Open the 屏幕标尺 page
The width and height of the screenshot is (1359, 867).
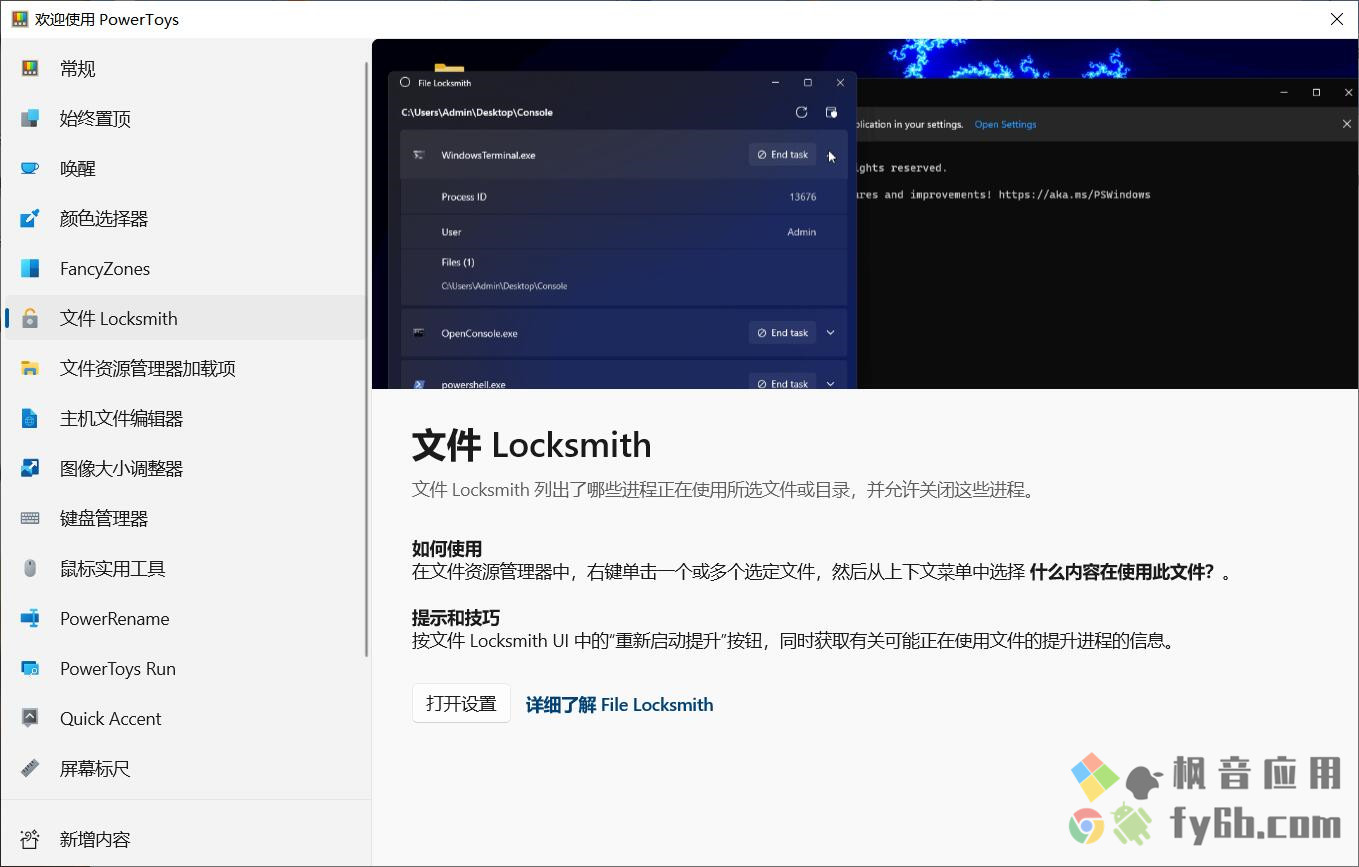(186, 769)
